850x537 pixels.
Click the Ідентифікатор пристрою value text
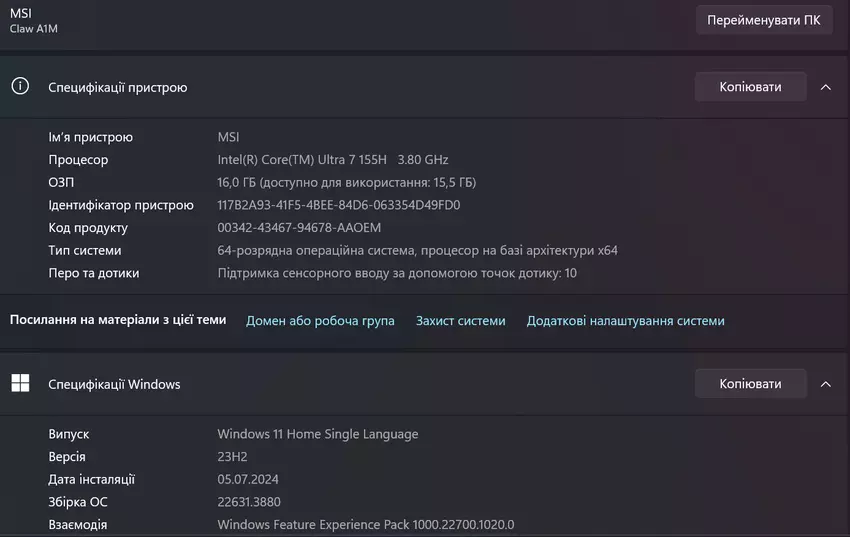point(339,205)
